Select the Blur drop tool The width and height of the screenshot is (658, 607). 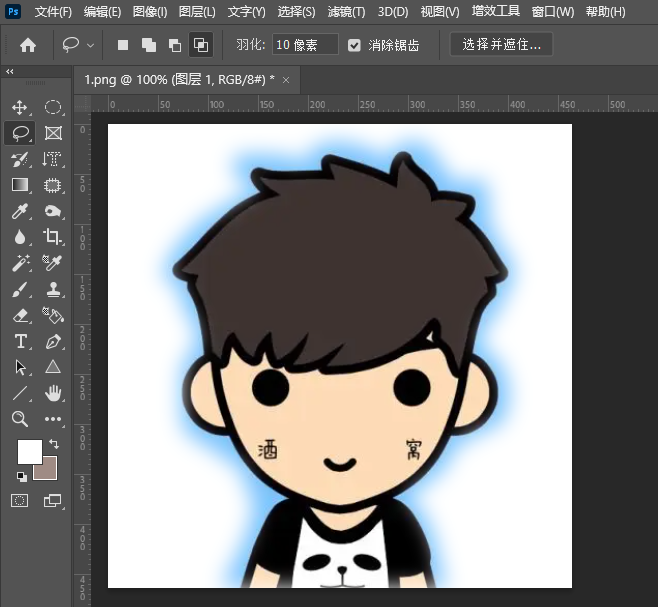tap(20, 237)
